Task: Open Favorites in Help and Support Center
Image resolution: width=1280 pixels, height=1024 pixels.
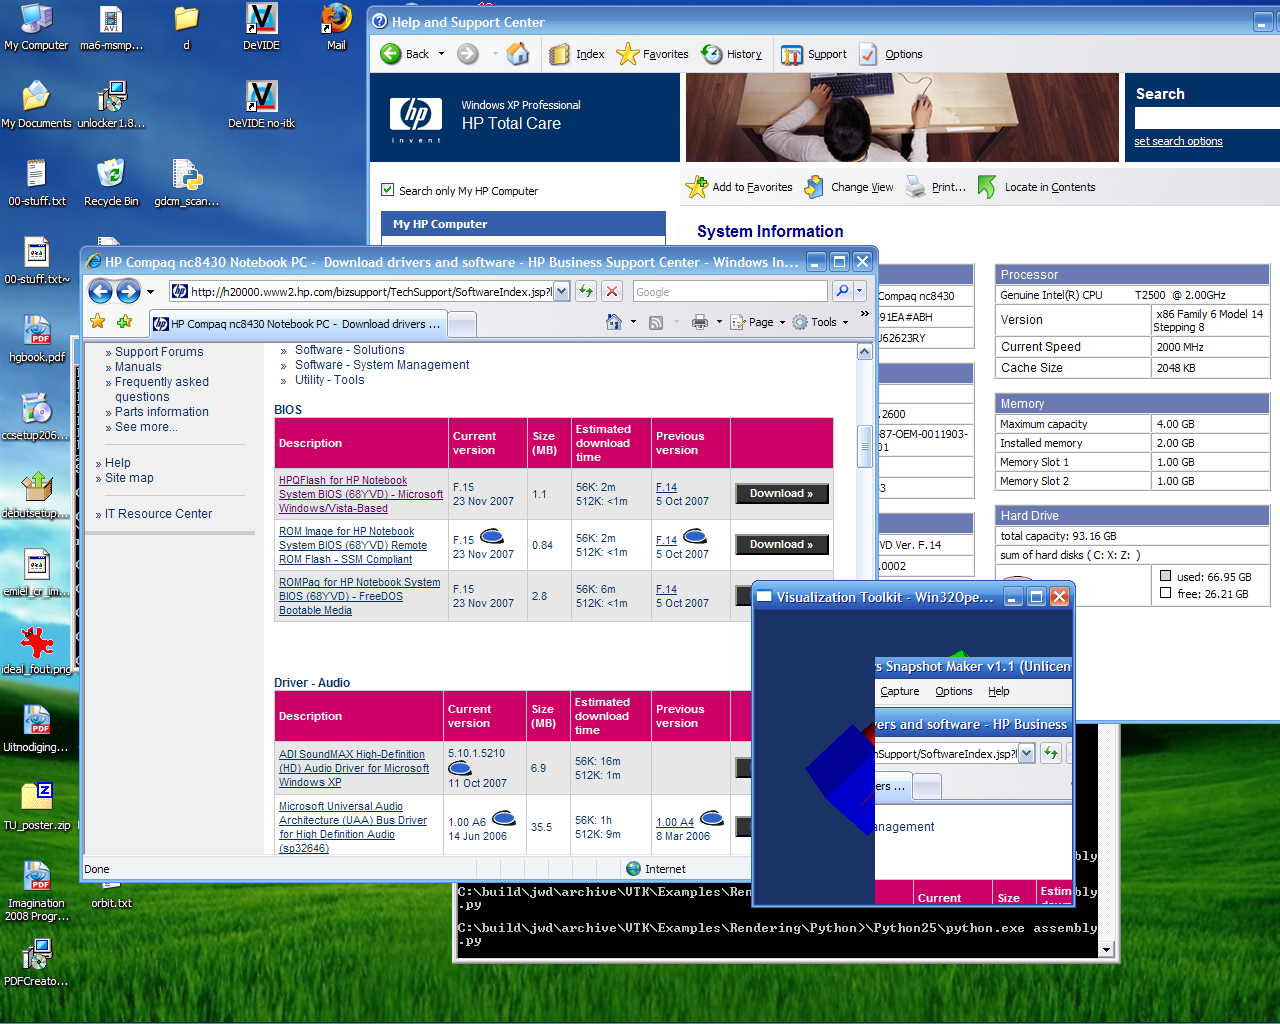Action: (652, 54)
